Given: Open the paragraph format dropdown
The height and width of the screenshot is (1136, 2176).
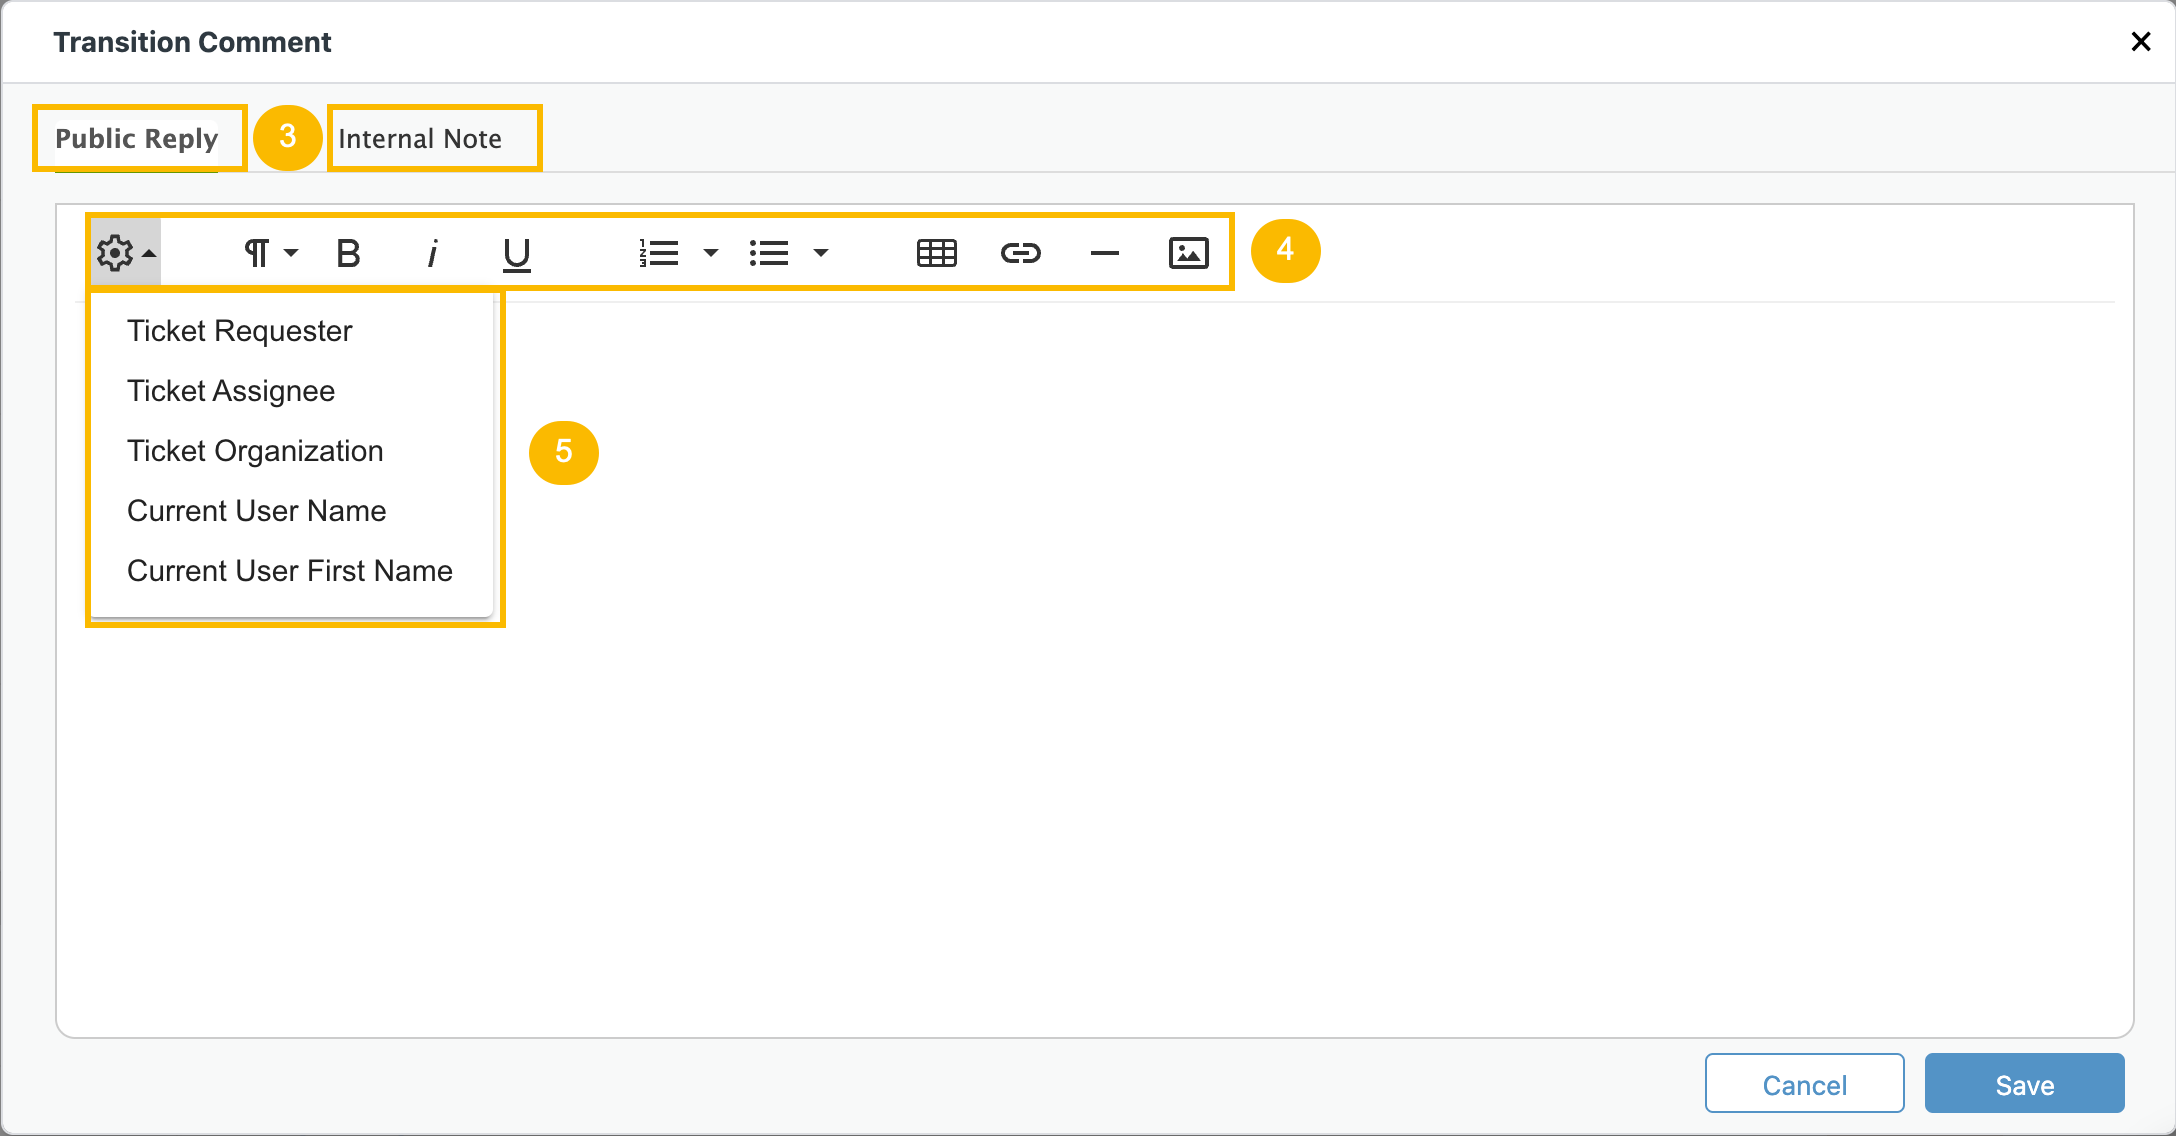Looking at the screenshot, I should coord(271,253).
